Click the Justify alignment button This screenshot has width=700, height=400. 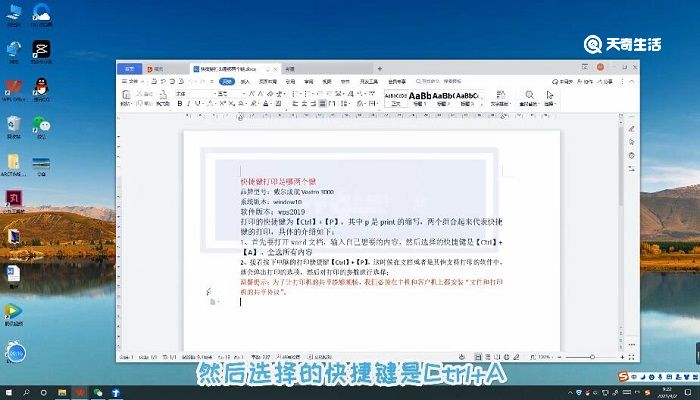click(322, 104)
